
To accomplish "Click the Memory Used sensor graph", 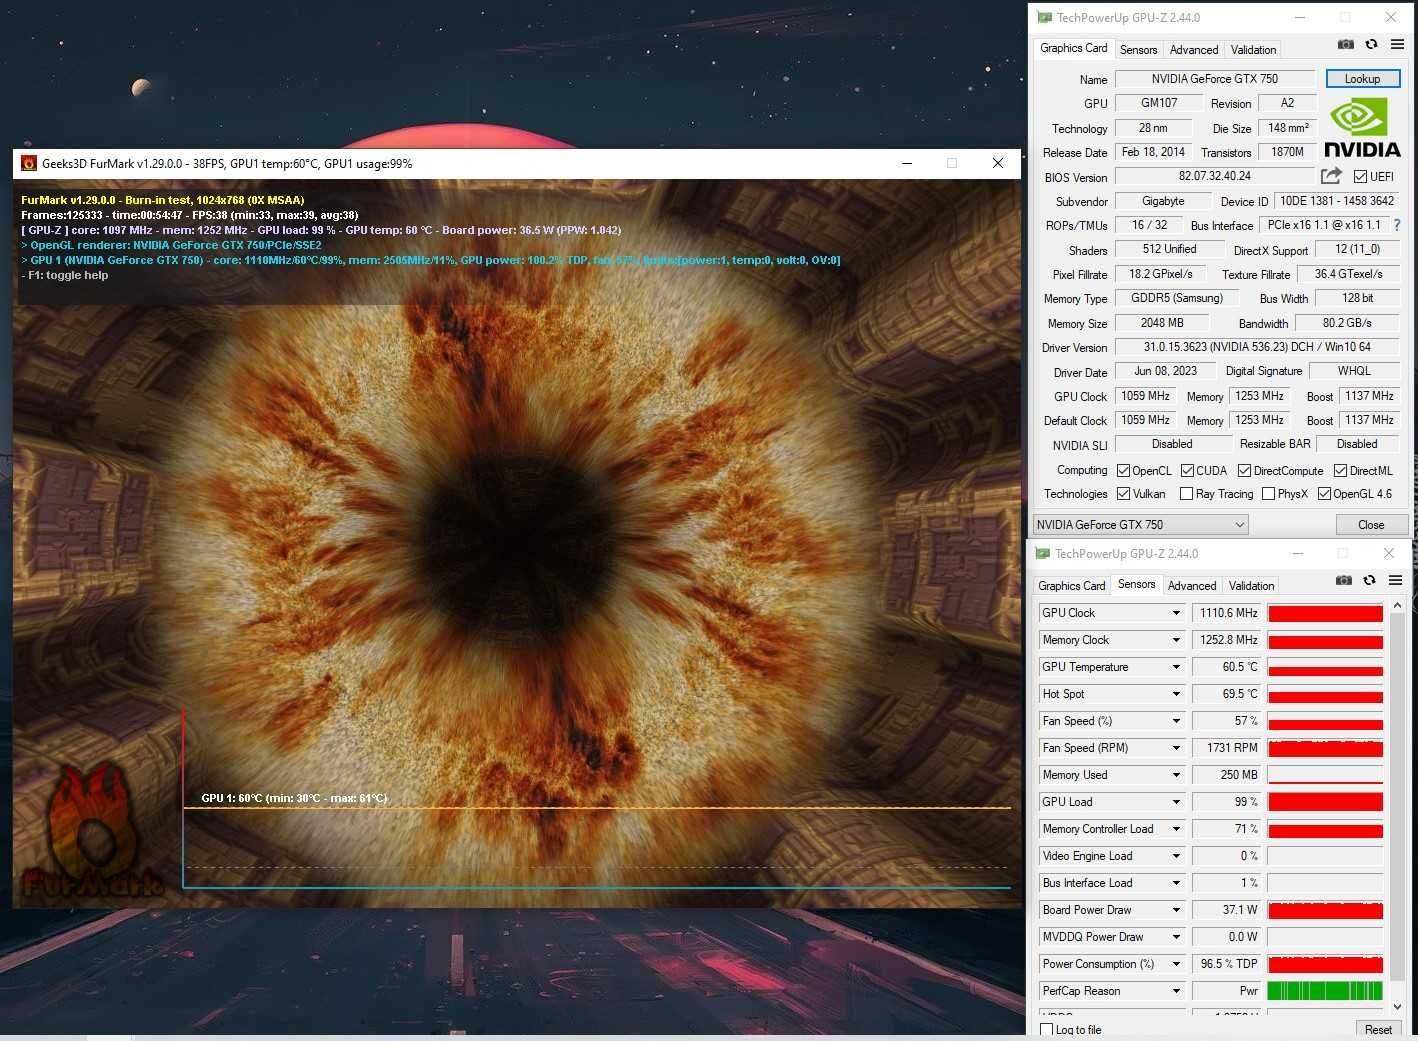I will 1325,775.
